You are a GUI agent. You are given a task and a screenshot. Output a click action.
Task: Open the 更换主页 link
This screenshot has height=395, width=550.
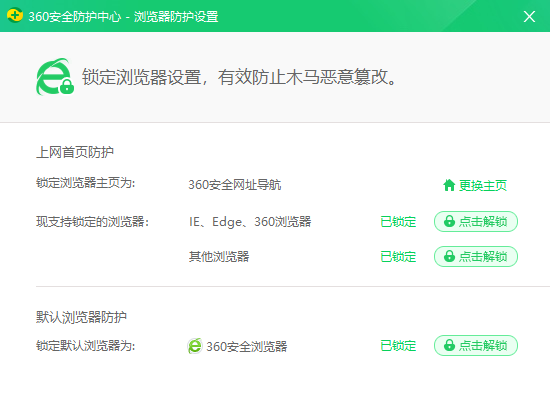tap(483, 185)
